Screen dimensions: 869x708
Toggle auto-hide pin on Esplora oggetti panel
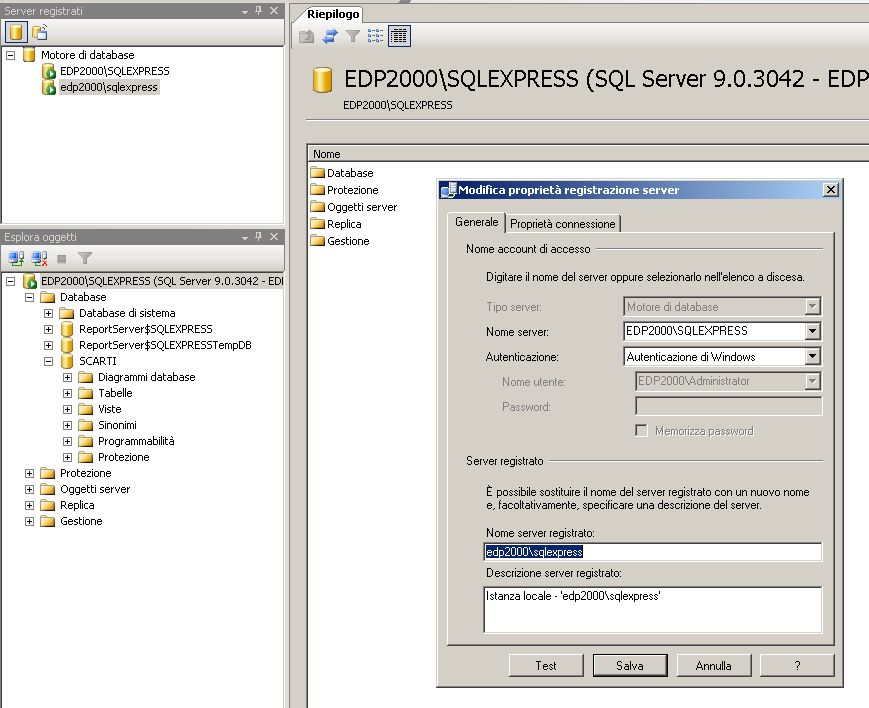pos(259,237)
